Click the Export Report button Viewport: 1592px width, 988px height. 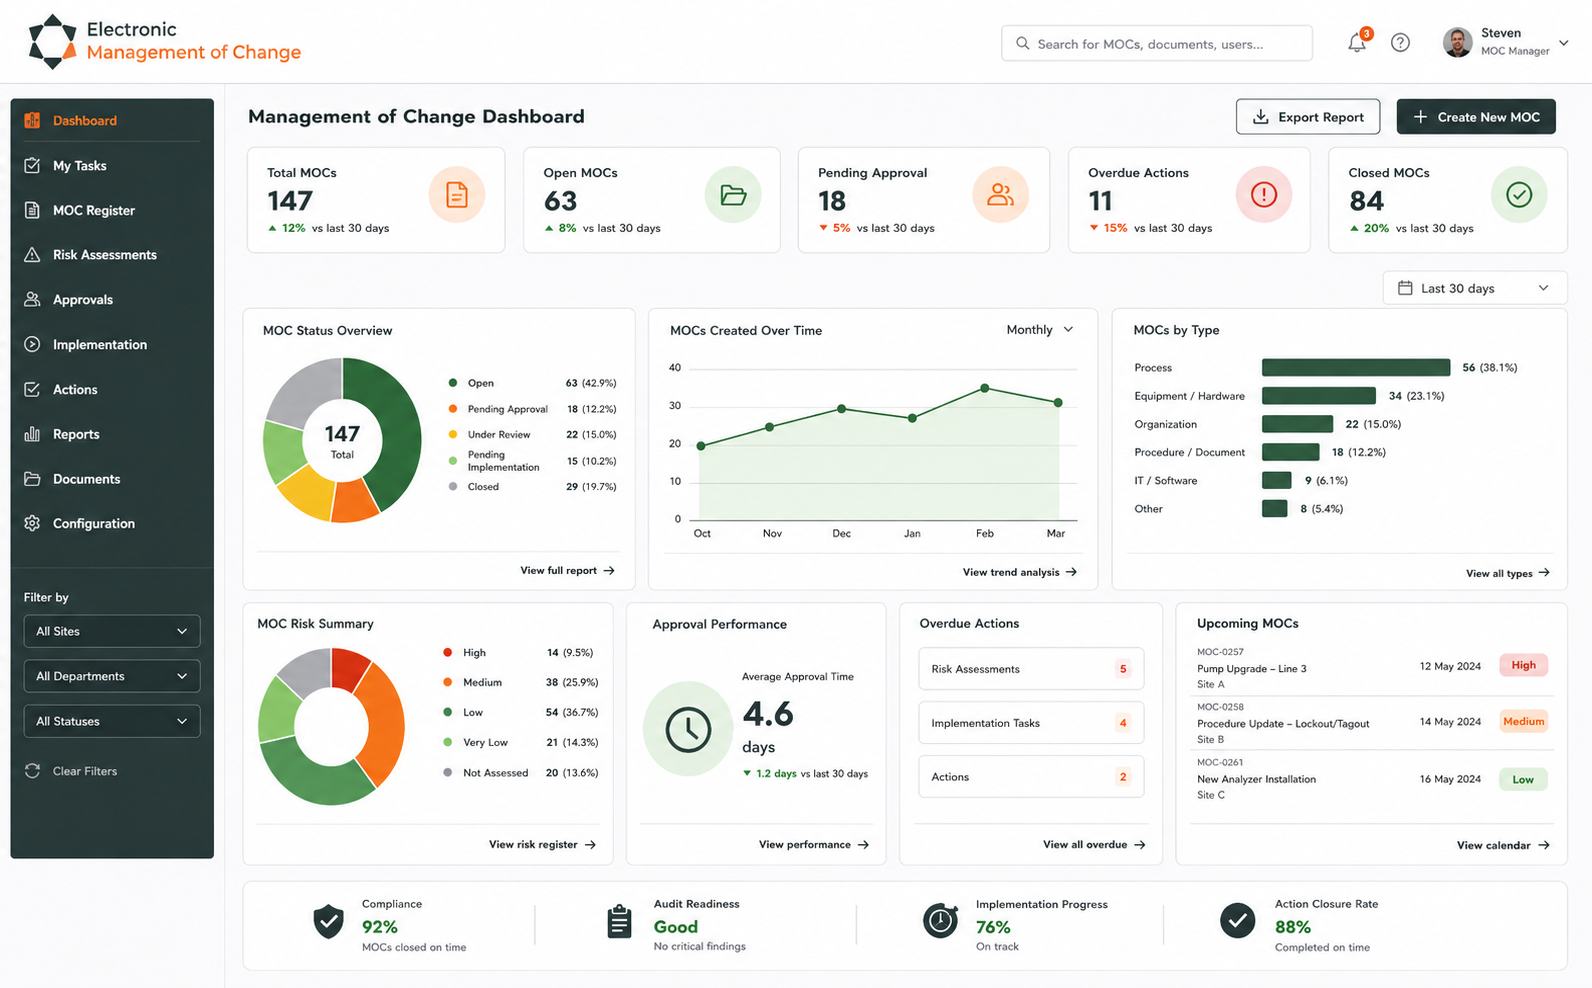(1308, 117)
